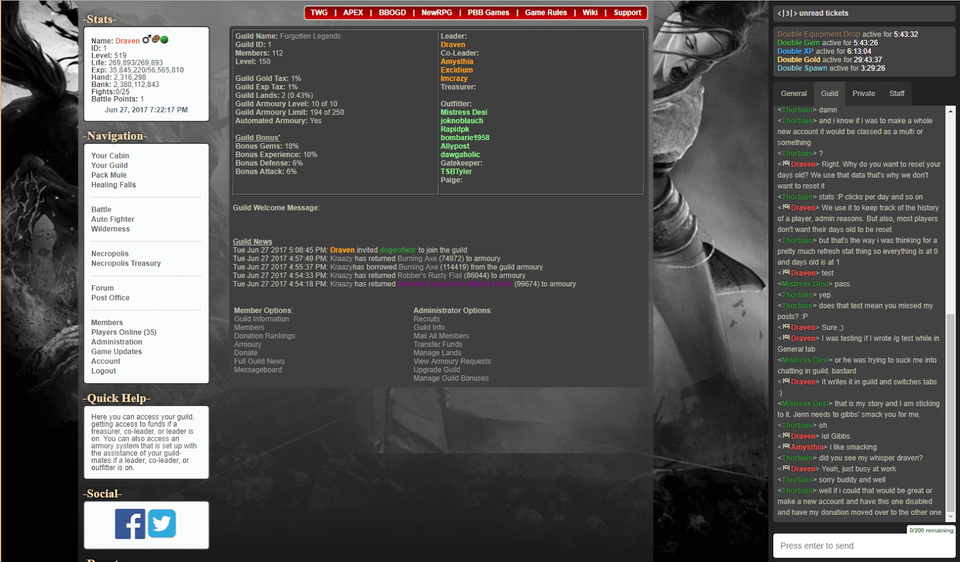
Task: Click Donation Rankings under Member Options
Action: tap(265, 336)
